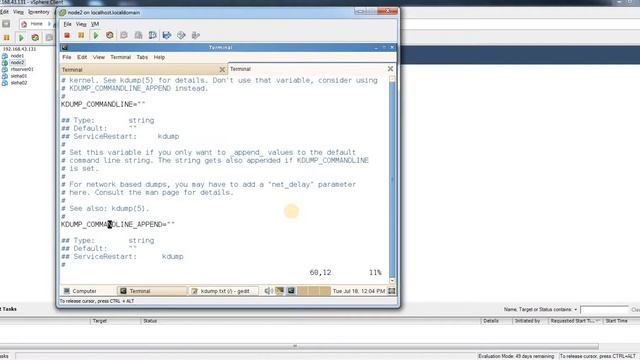Select rhserver01 in vSphere inventory tree
640x360 pixels.
click(22, 69)
